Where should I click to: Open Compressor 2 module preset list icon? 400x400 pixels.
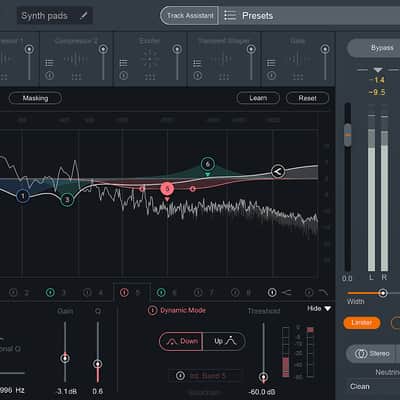[x=49, y=63]
